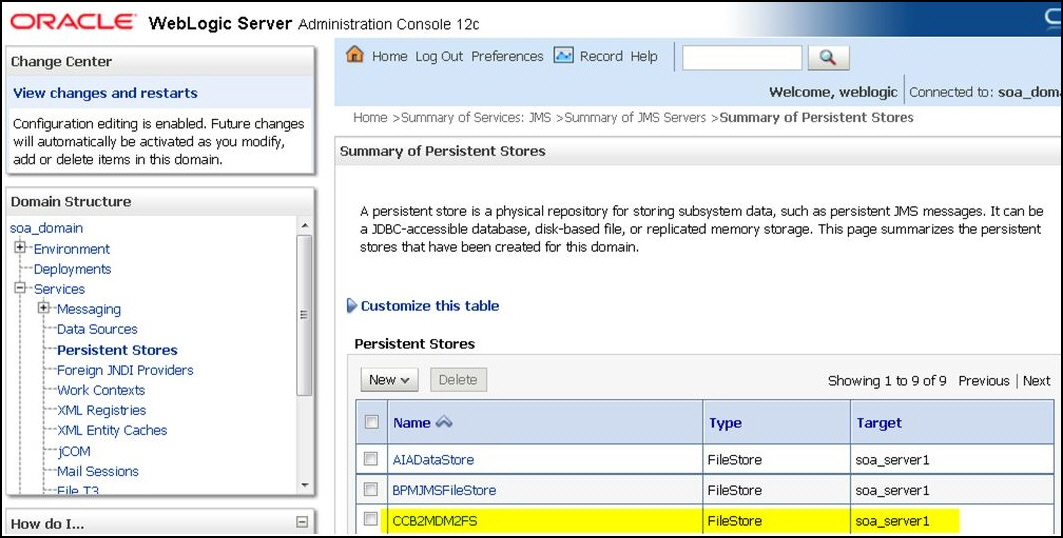The width and height of the screenshot is (1063, 538).
Task: Check the AIADataStore row checkbox
Action: (x=371, y=459)
